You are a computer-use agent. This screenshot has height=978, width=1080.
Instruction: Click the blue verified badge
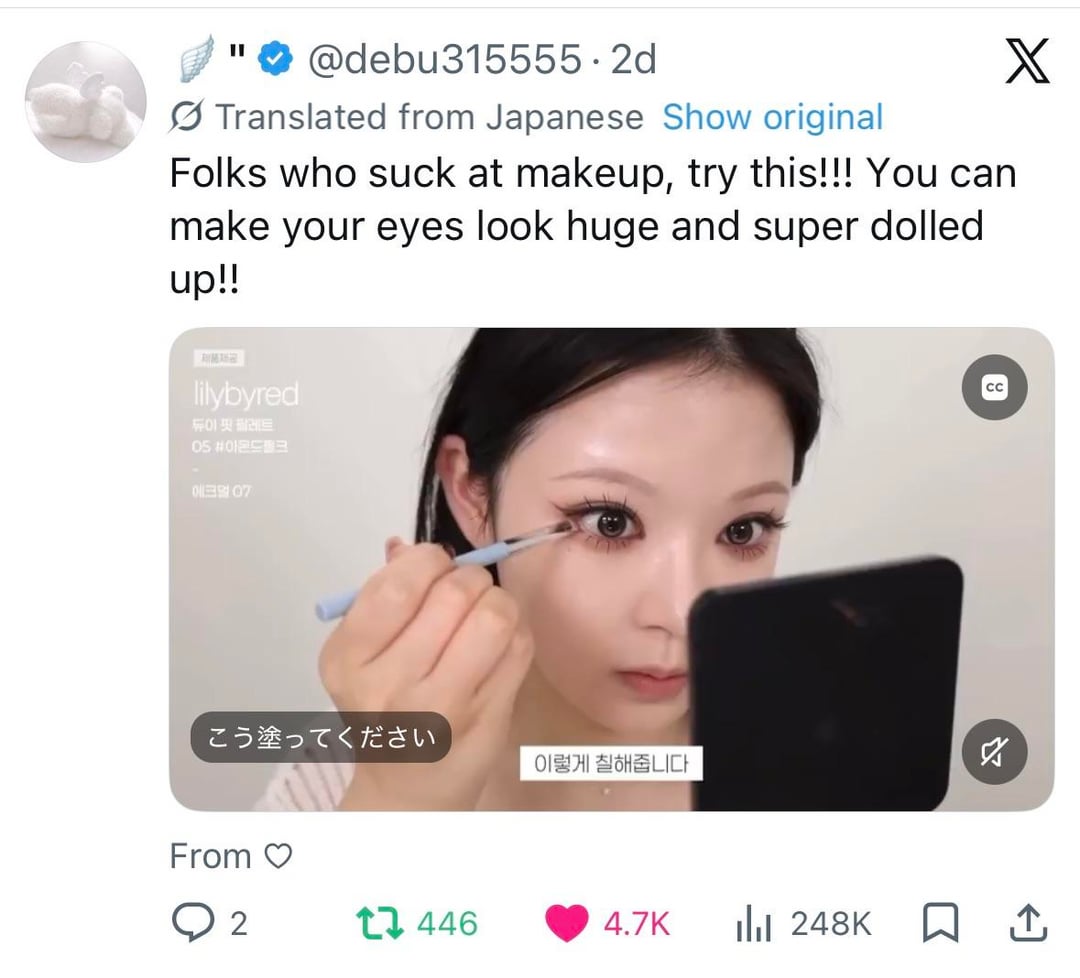[x=276, y=59]
